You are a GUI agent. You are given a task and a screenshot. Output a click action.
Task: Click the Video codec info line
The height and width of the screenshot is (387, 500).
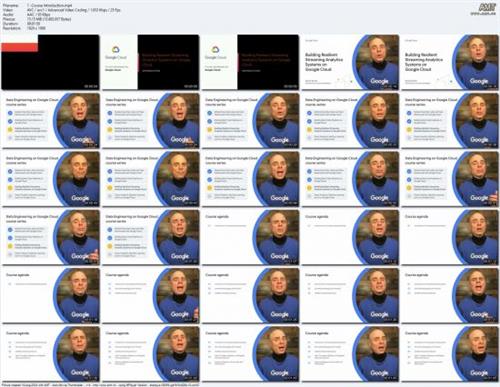coord(61,10)
